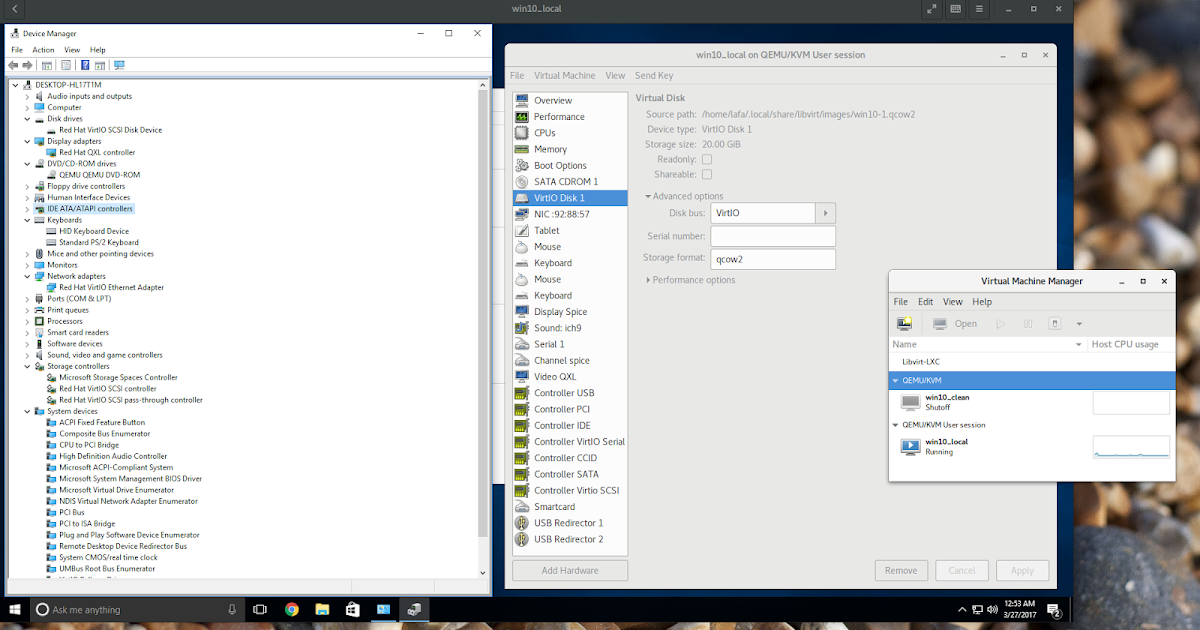The height and width of the screenshot is (630, 1200).
Task: Open View menu in Device Manager
Action: point(72,49)
